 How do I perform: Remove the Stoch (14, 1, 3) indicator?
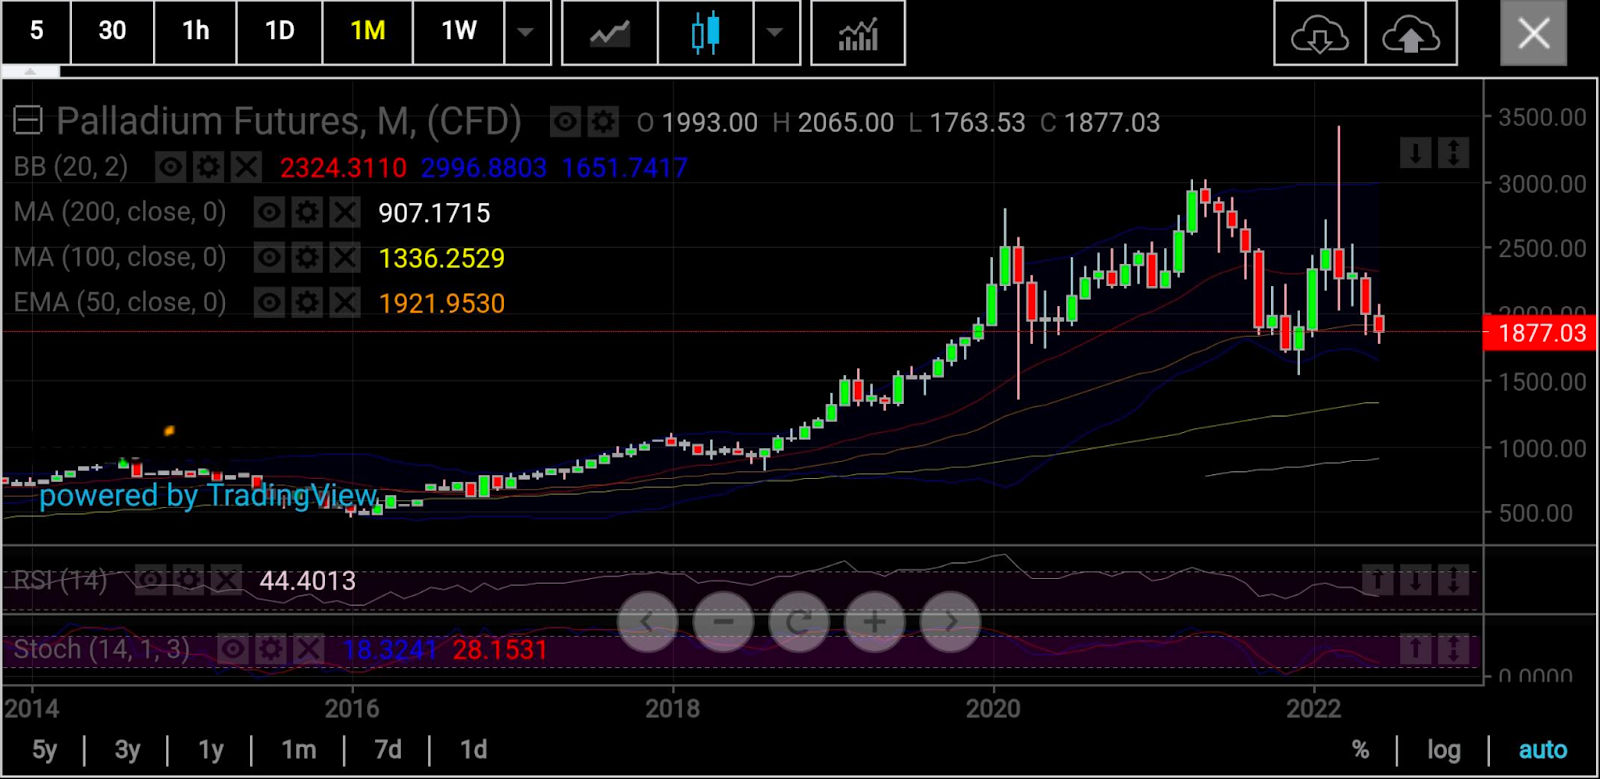tap(309, 650)
